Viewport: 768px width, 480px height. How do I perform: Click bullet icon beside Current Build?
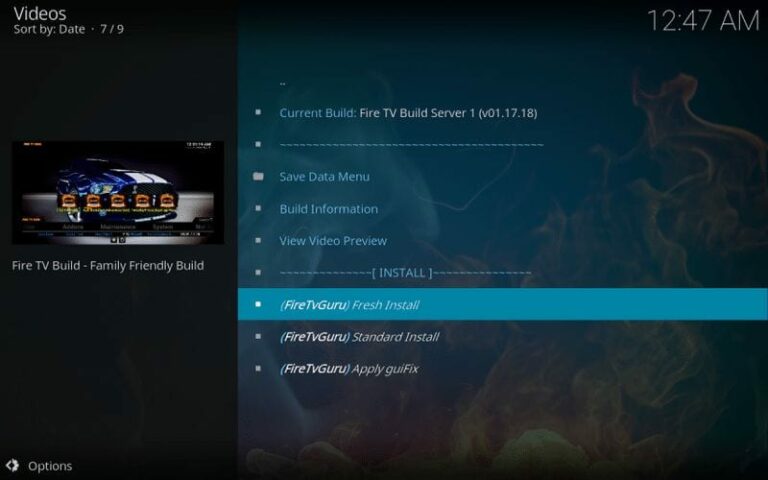pos(258,112)
